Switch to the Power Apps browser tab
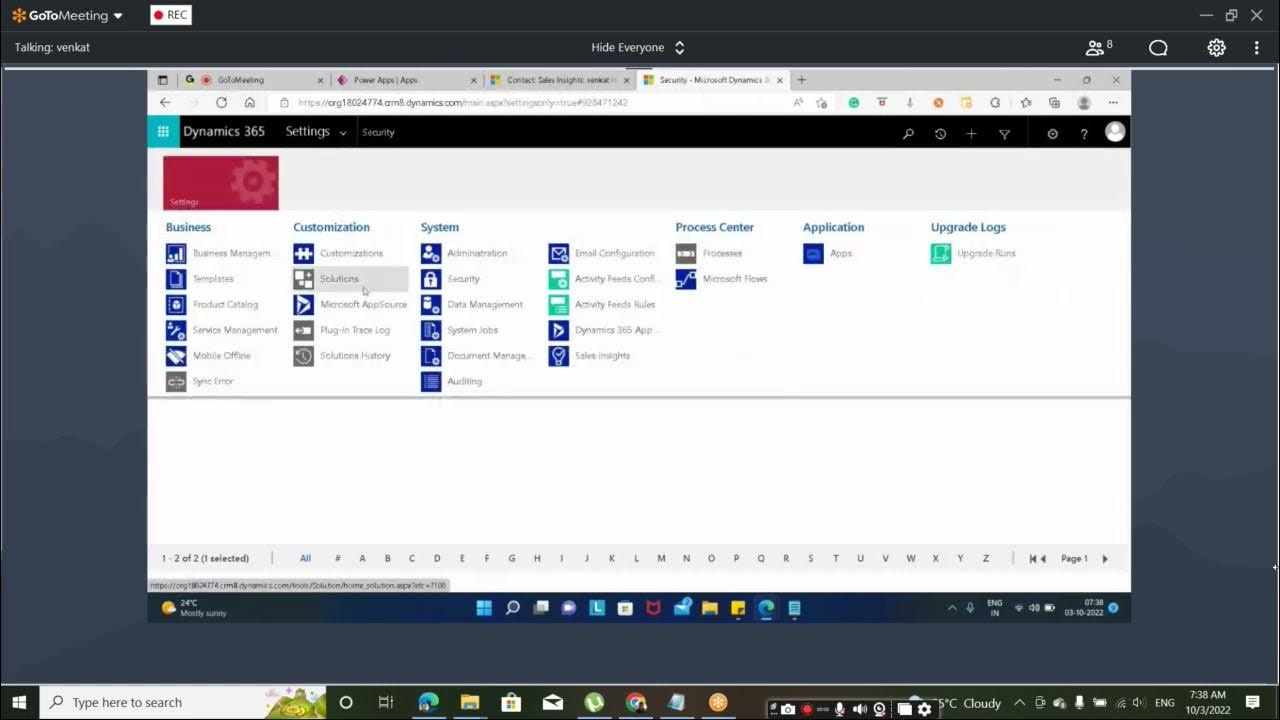This screenshot has width=1280, height=720. pos(404,80)
